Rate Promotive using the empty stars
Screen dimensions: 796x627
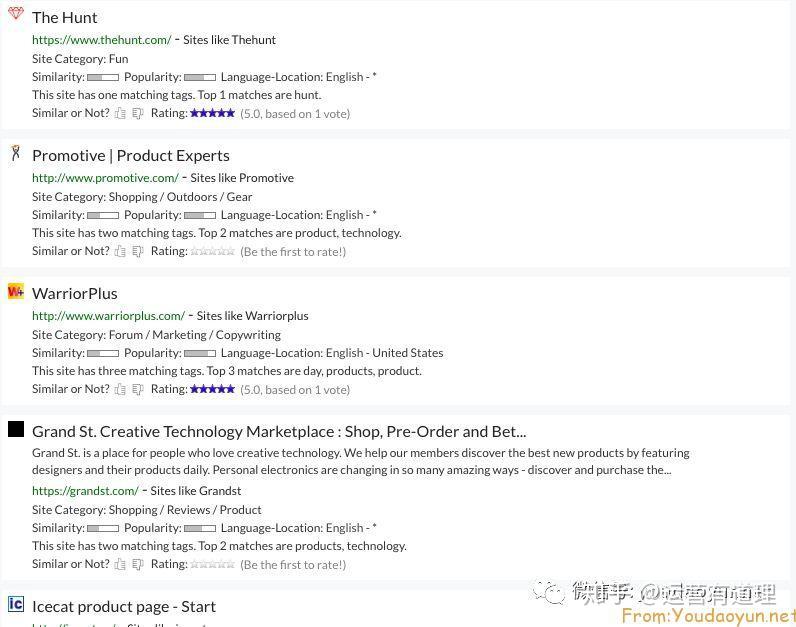(212, 251)
